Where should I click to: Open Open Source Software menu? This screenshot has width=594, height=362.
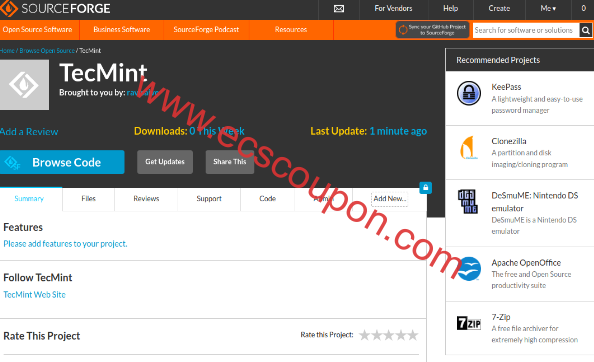click(38, 30)
